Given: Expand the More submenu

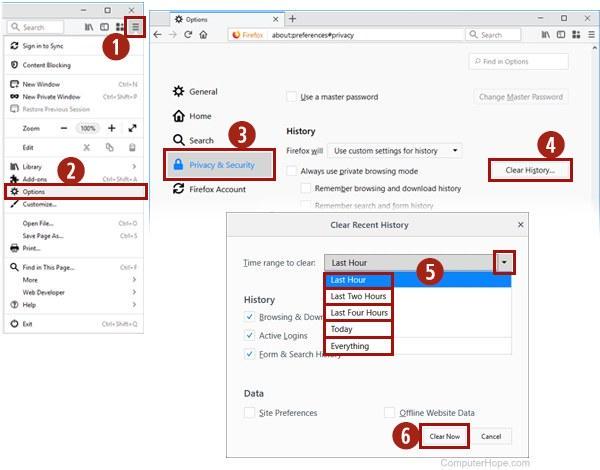Looking at the screenshot, I should [134, 279].
